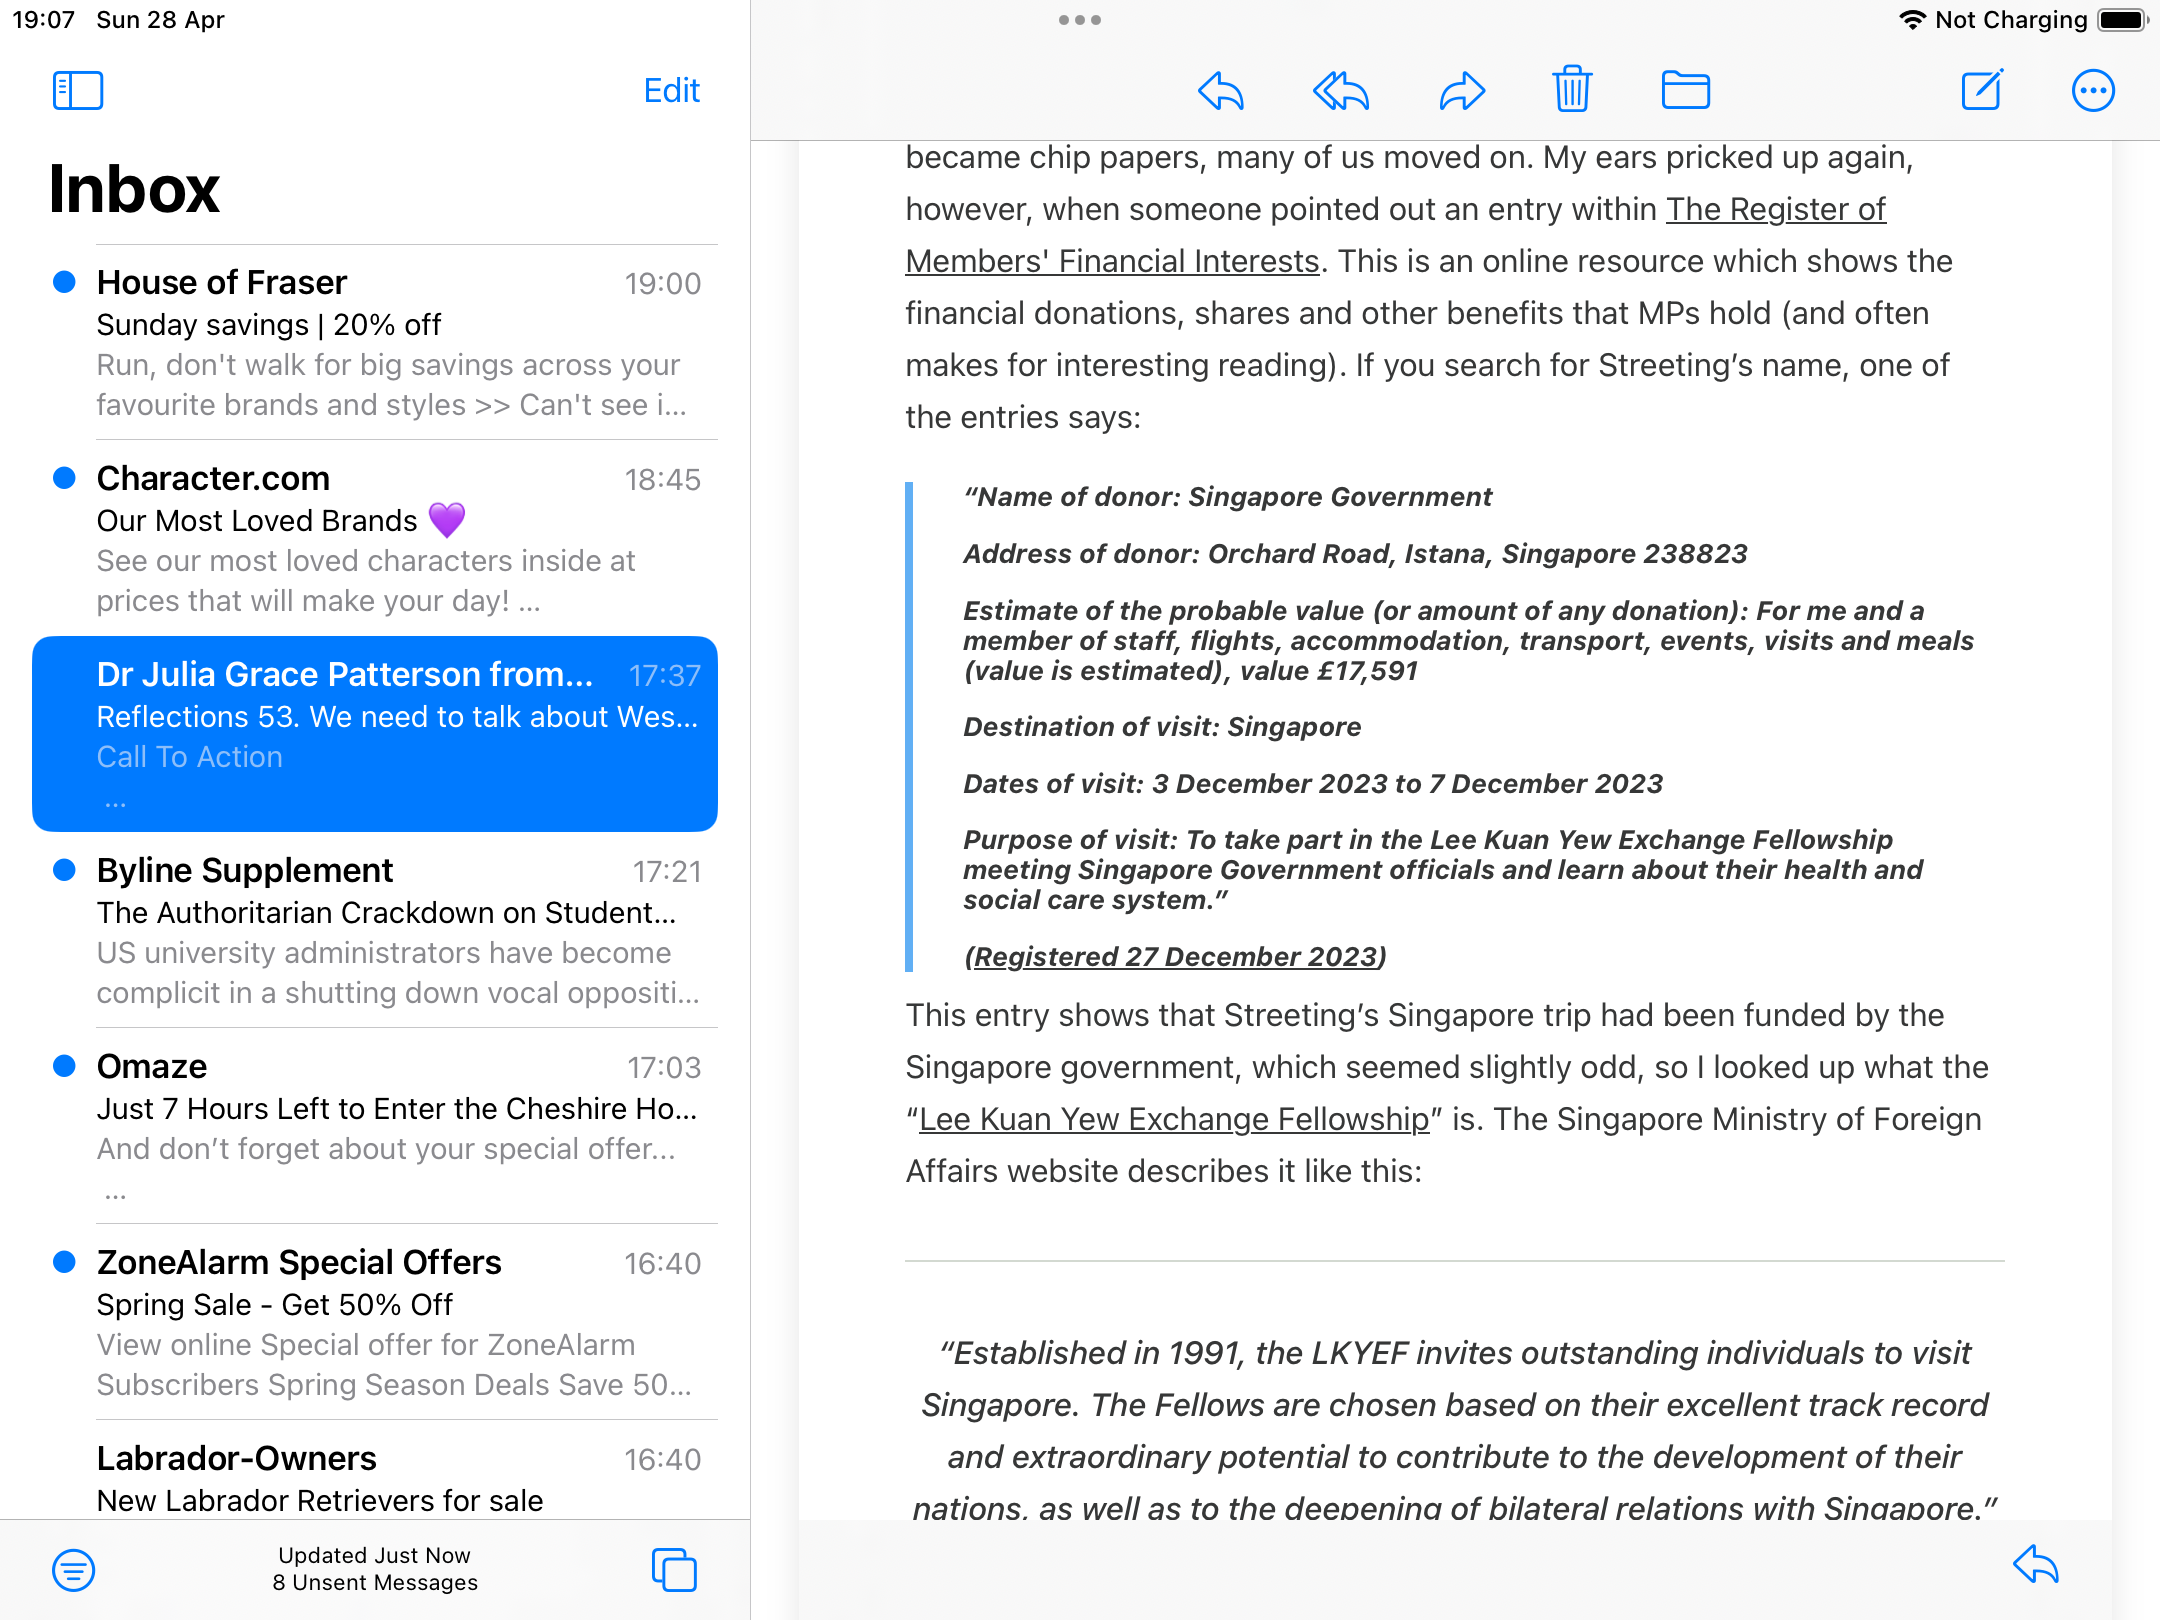The height and width of the screenshot is (1620, 2160).
Task: Open ZoneAlarm Special Offers email
Action: click(x=375, y=1323)
